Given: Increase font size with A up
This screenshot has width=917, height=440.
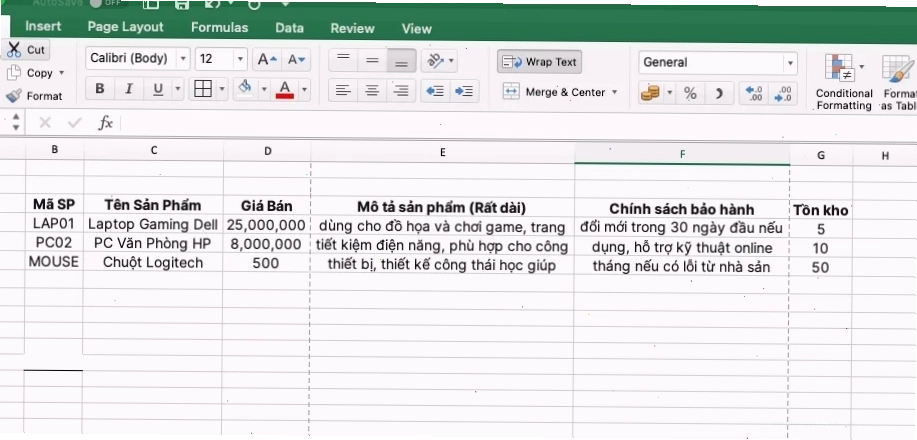Looking at the screenshot, I should 267,59.
